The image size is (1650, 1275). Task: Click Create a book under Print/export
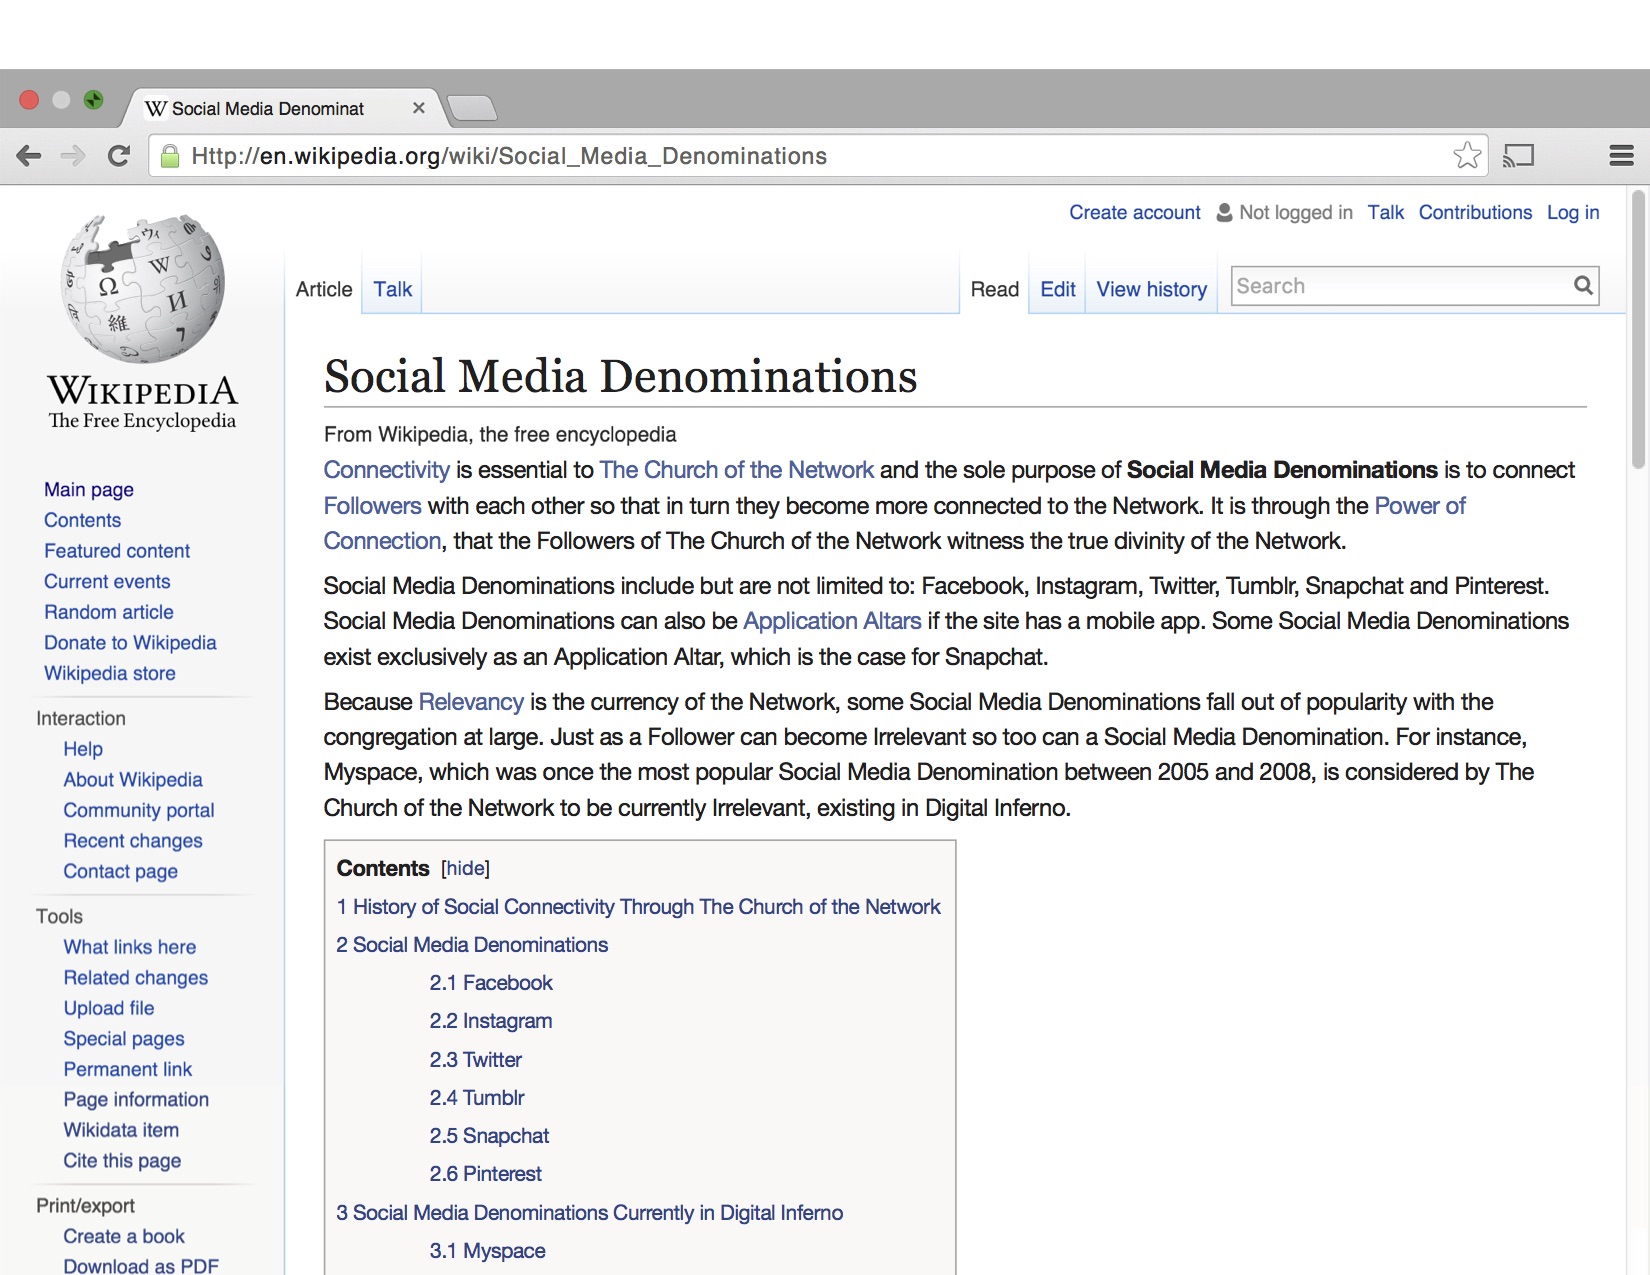pyautogui.click(x=124, y=1237)
